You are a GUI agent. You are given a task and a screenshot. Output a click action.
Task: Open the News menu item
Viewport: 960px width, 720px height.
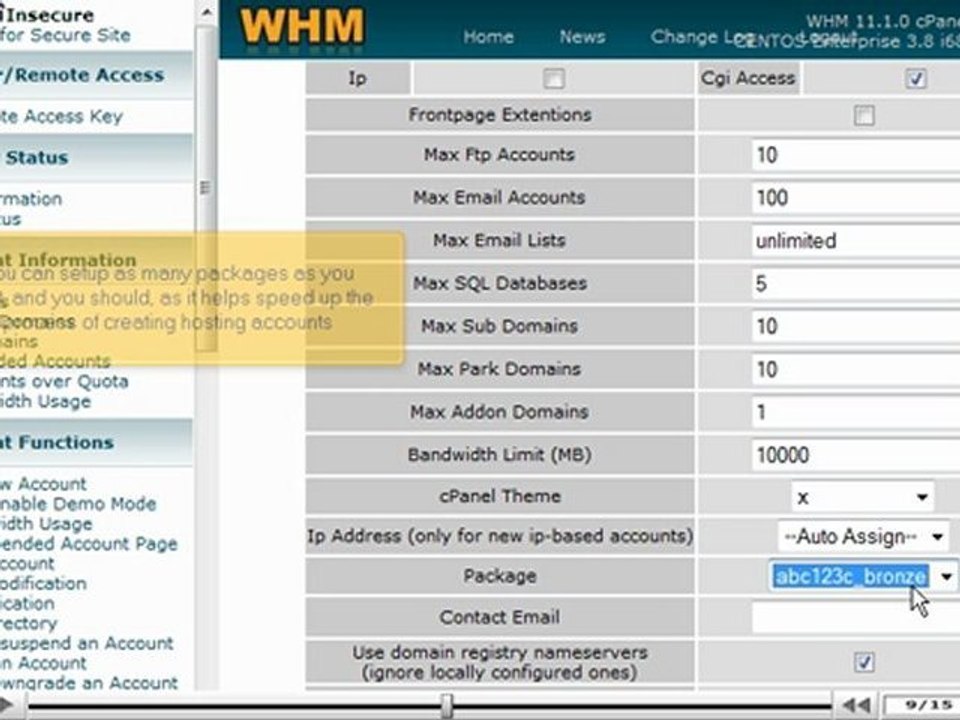(582, 37)
